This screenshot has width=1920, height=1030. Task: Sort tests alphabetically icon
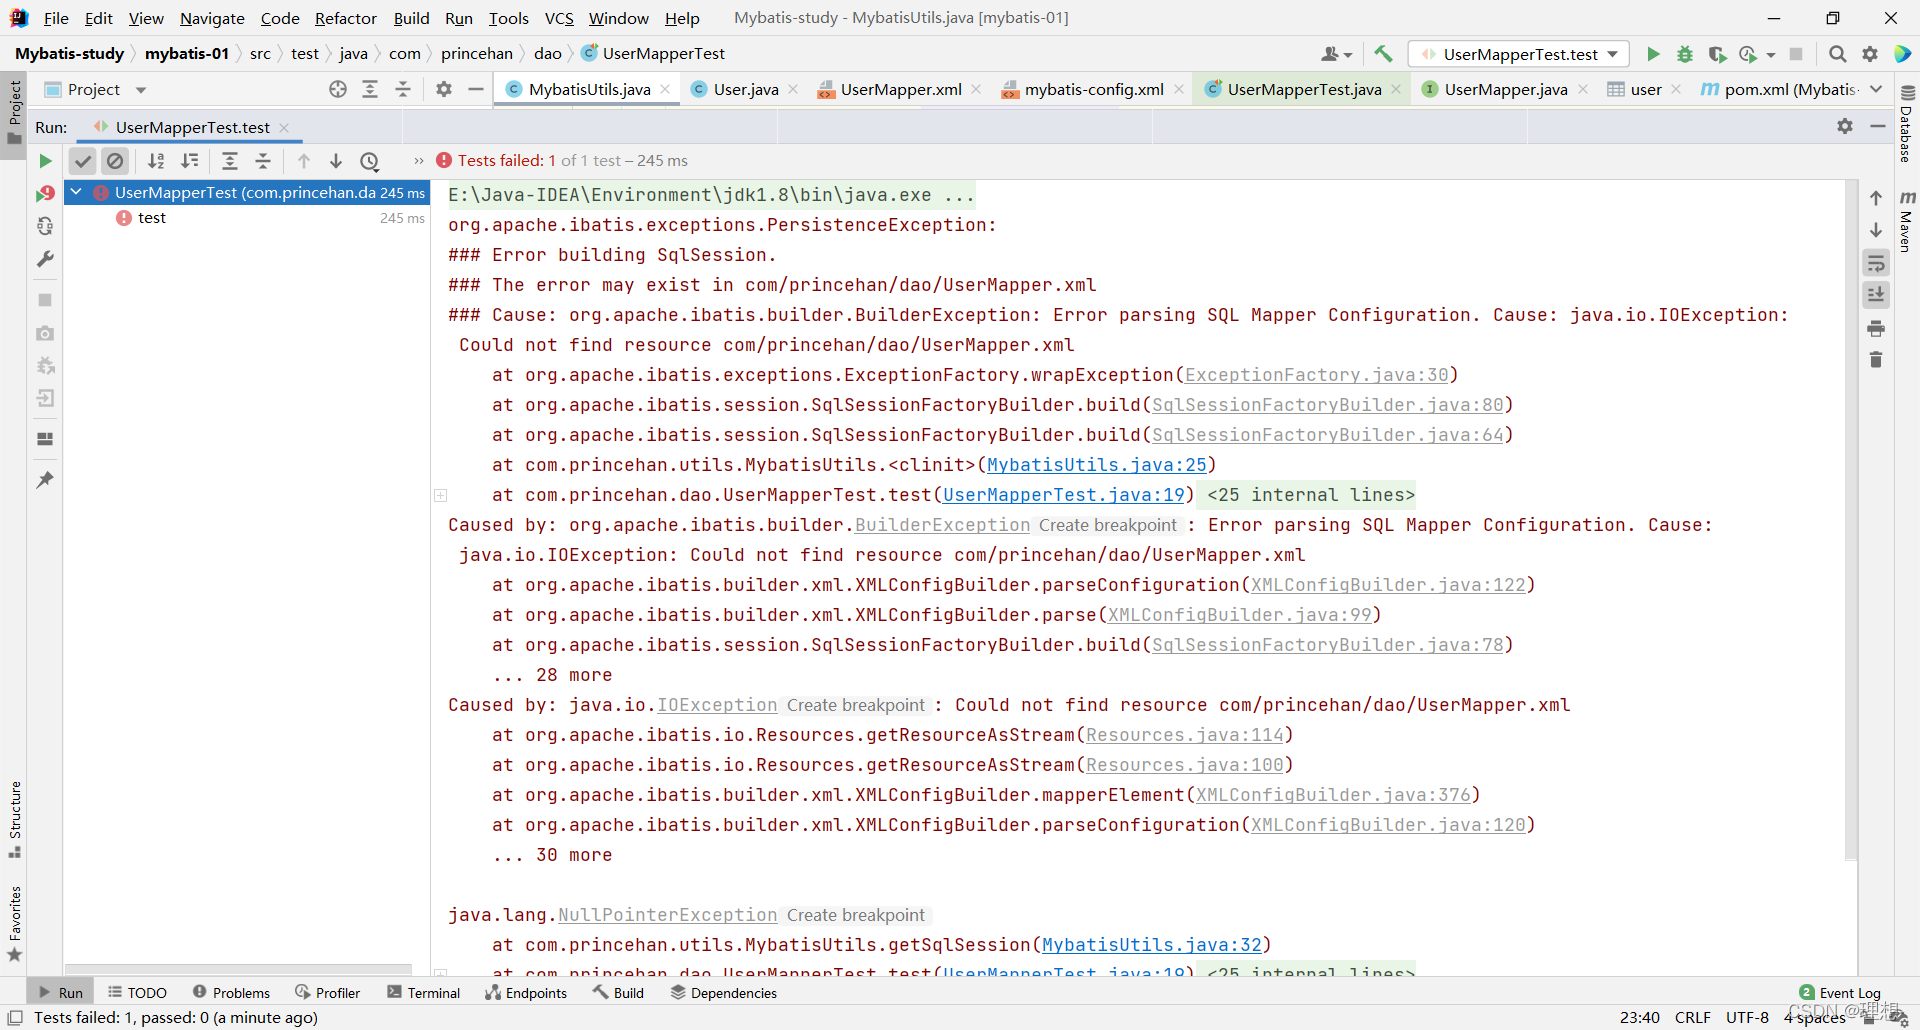[156, 161]
